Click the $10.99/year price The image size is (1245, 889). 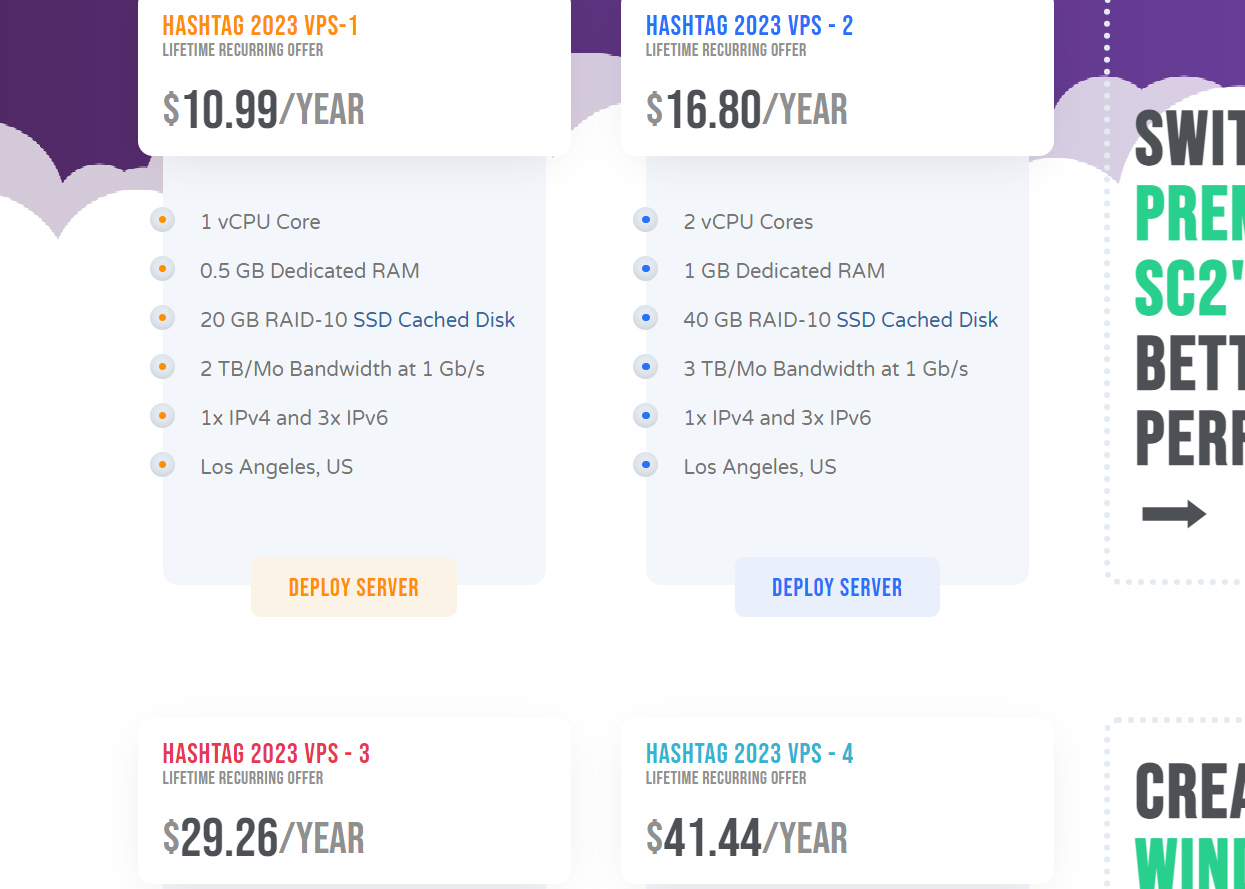click(x=264, y=110)
